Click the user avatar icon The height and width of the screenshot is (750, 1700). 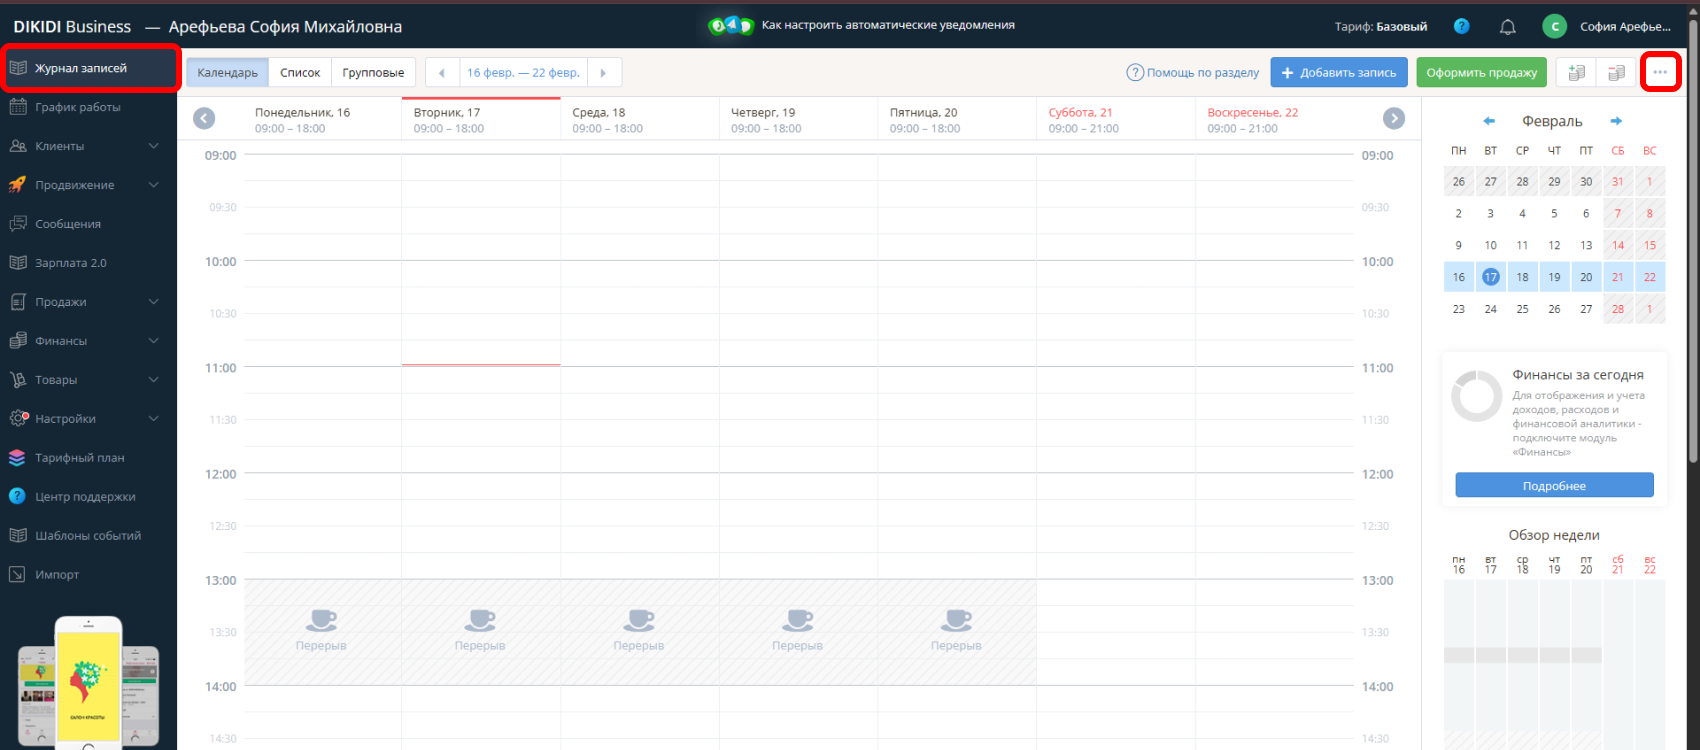pyautogui.click(x=1554, y=27)
